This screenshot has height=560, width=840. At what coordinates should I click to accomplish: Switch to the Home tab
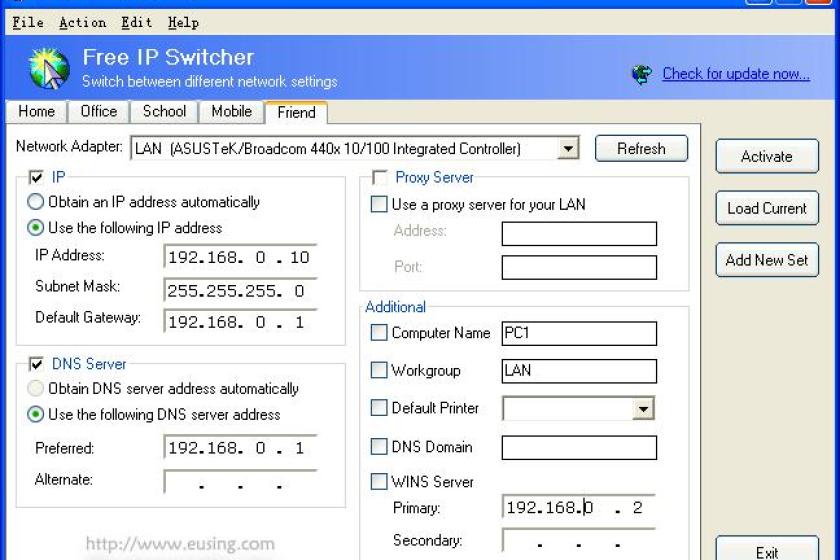click(x=36, y=111)
